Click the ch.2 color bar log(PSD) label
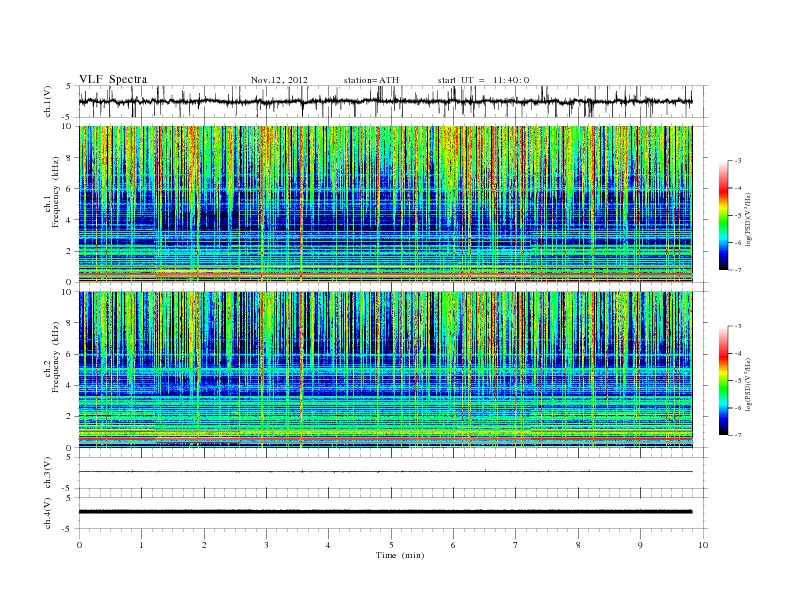This screenshot has width=792, height=612. (748, 384)
